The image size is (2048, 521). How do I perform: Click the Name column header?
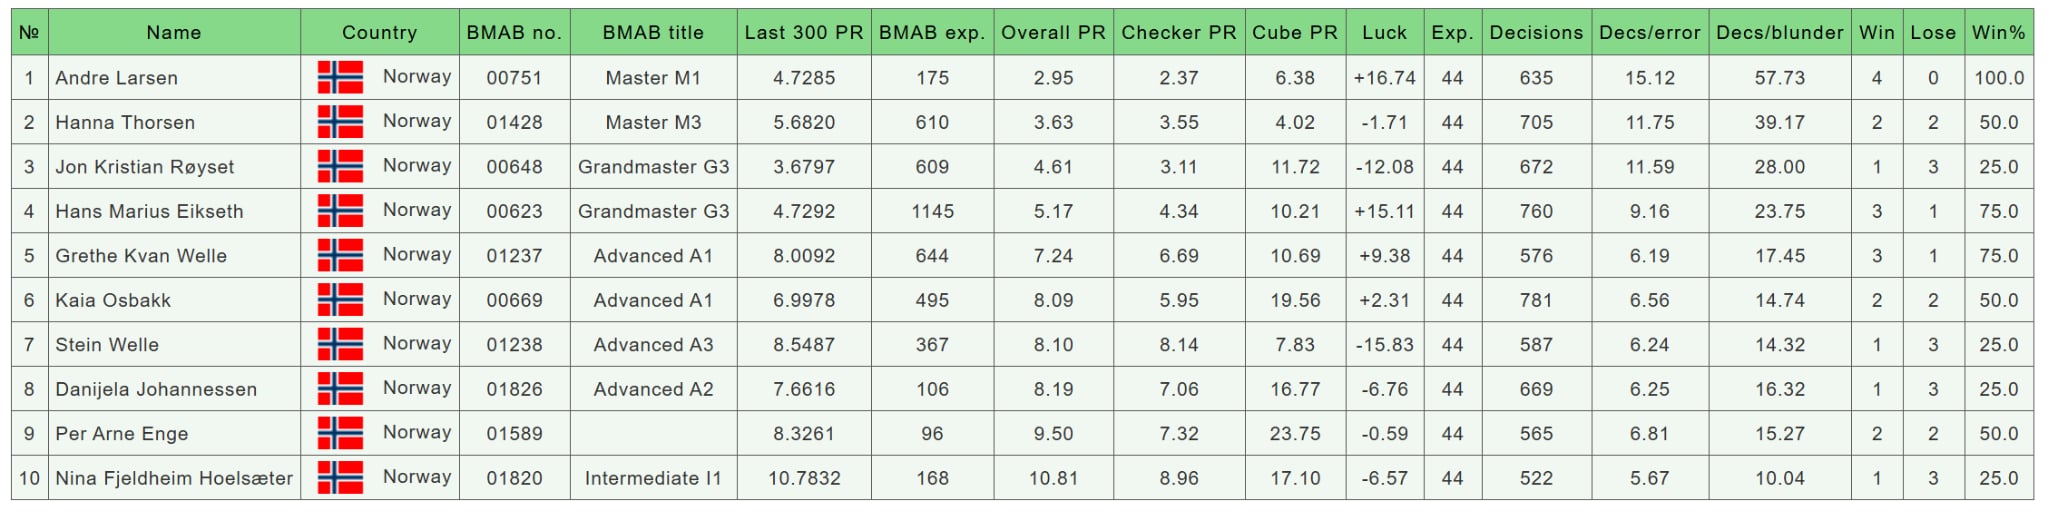[x=174, y=32]
